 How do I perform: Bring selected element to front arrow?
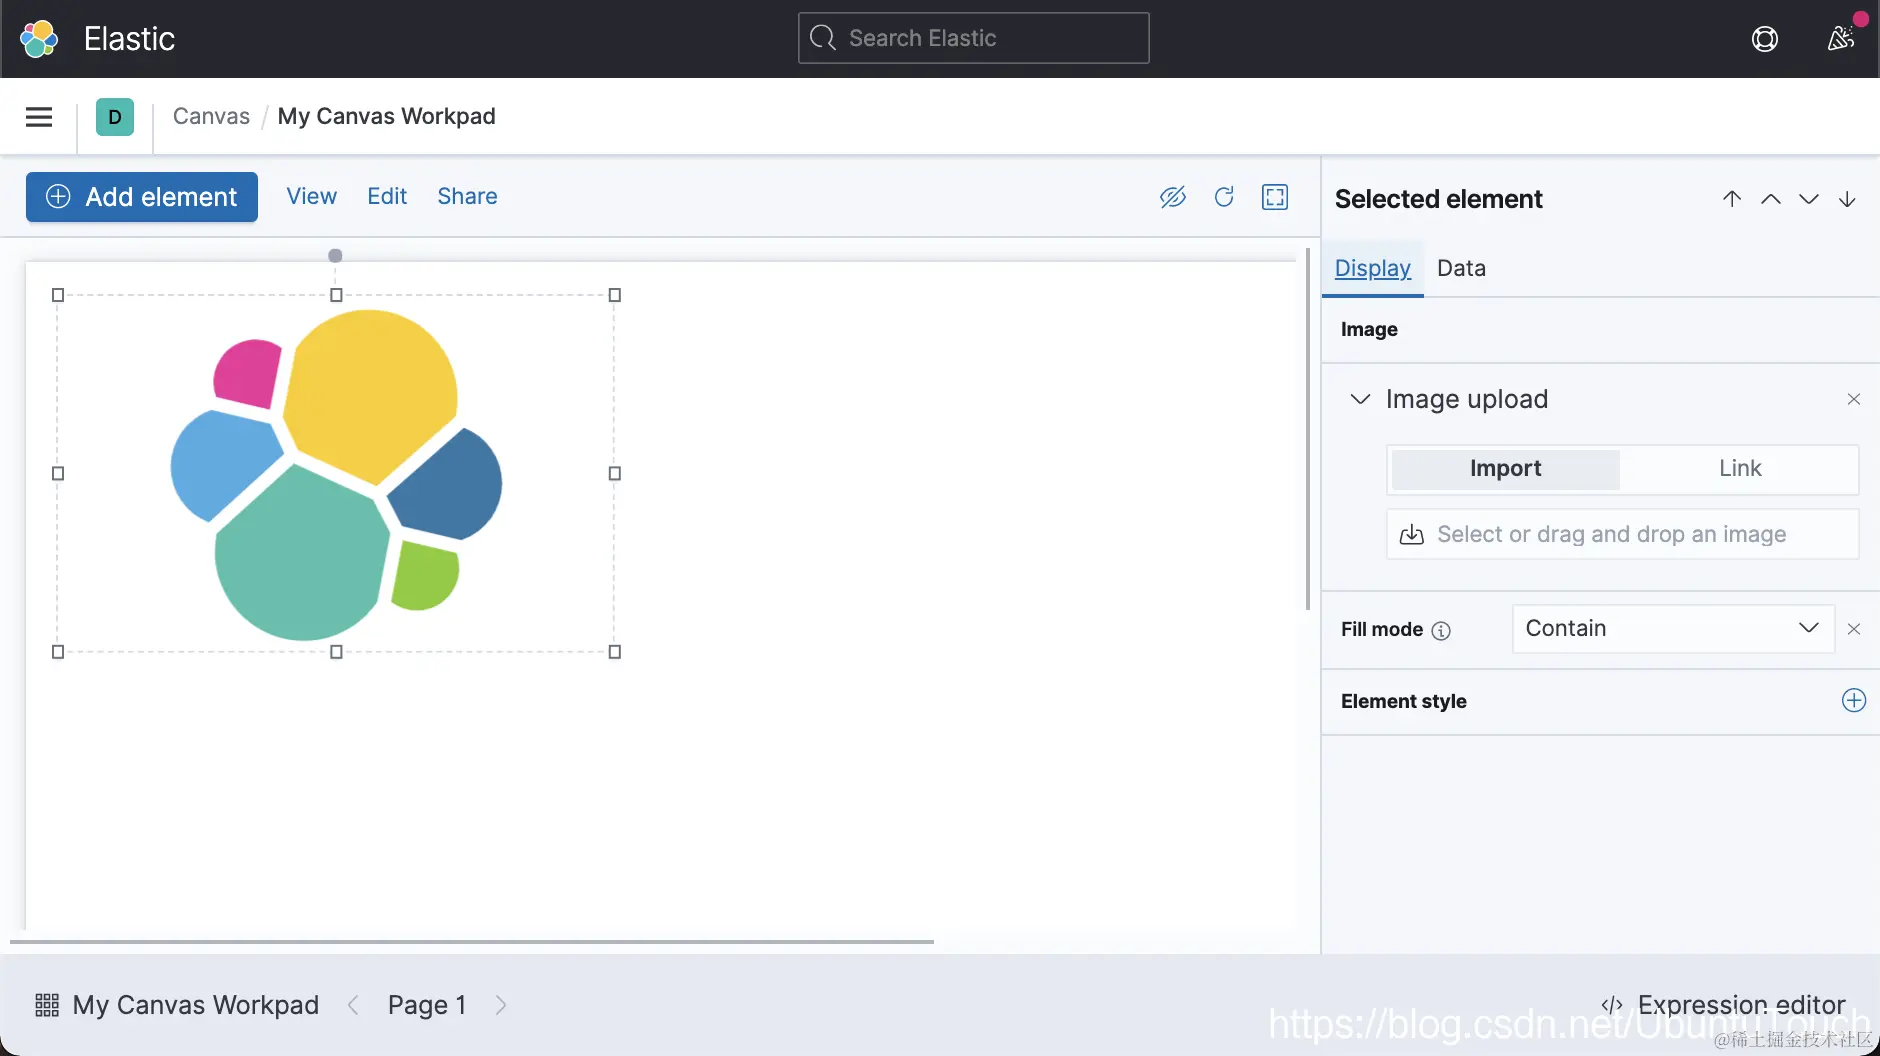click(x=1732, y=199)
